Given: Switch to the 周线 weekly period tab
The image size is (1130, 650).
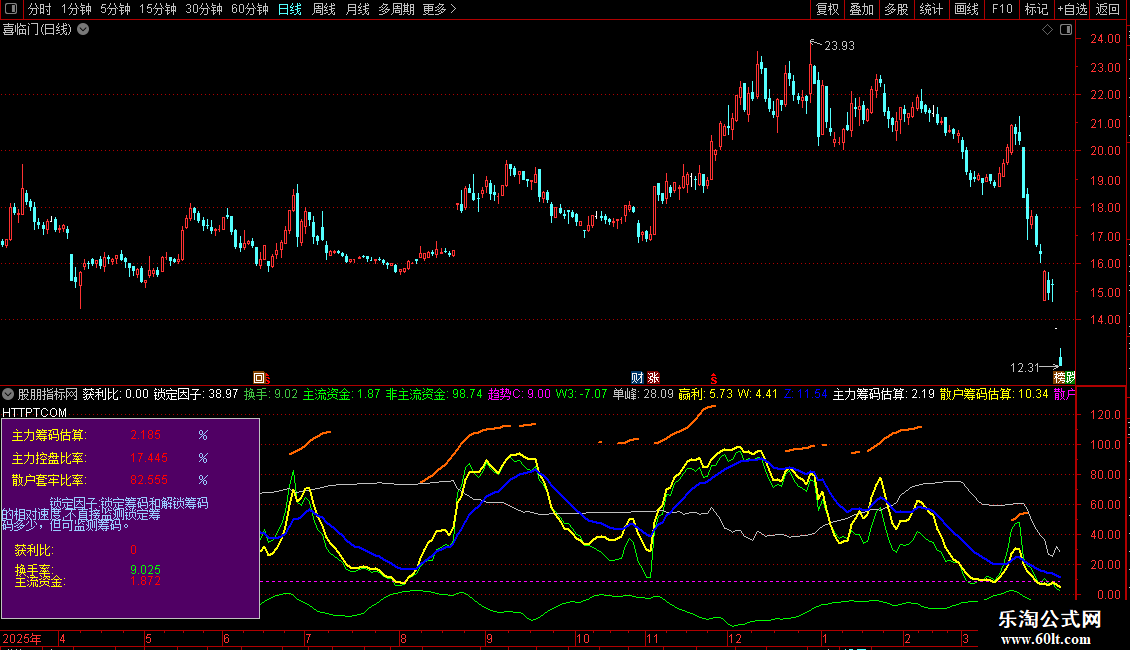Looking at the screenshot, I should (324, 10).
